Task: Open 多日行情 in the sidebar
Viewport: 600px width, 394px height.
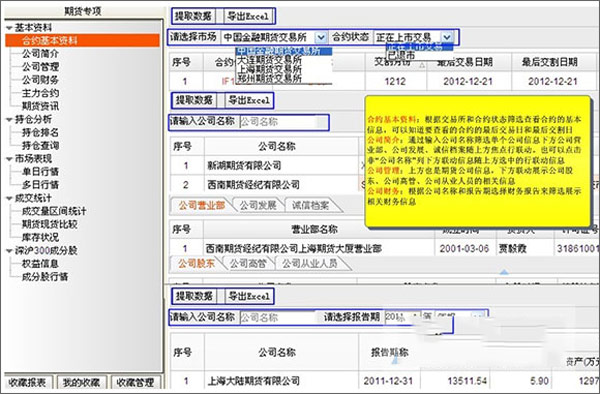Action: tap(40, 185)
